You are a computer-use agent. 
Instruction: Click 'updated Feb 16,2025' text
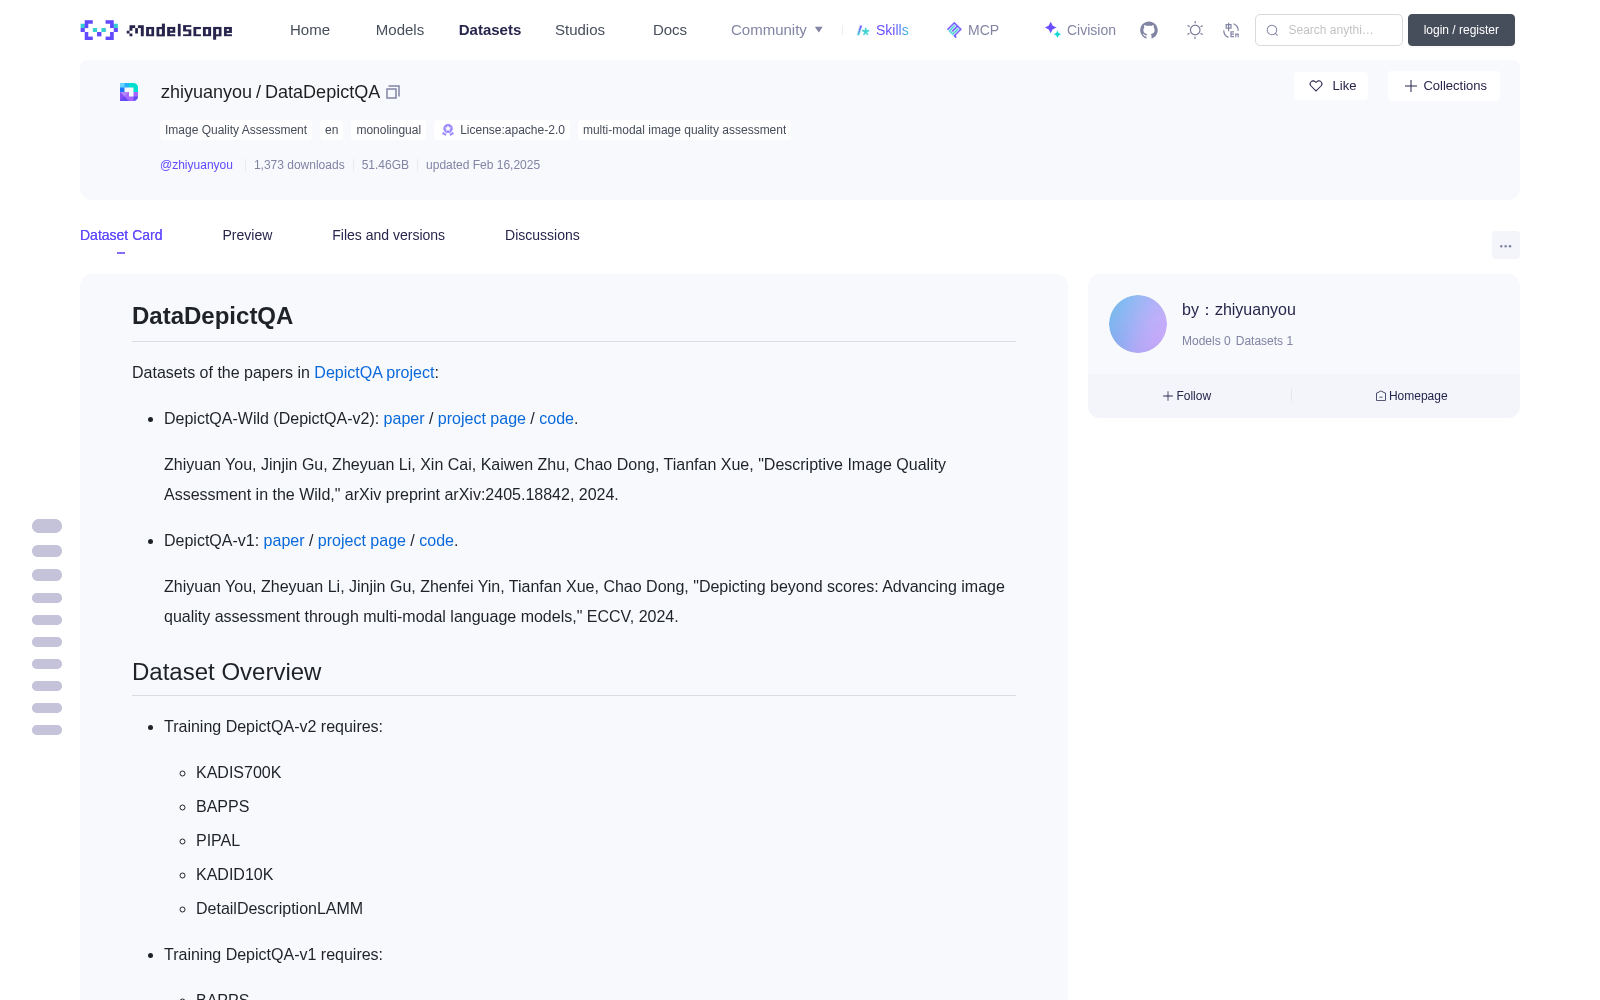point(483,165)
